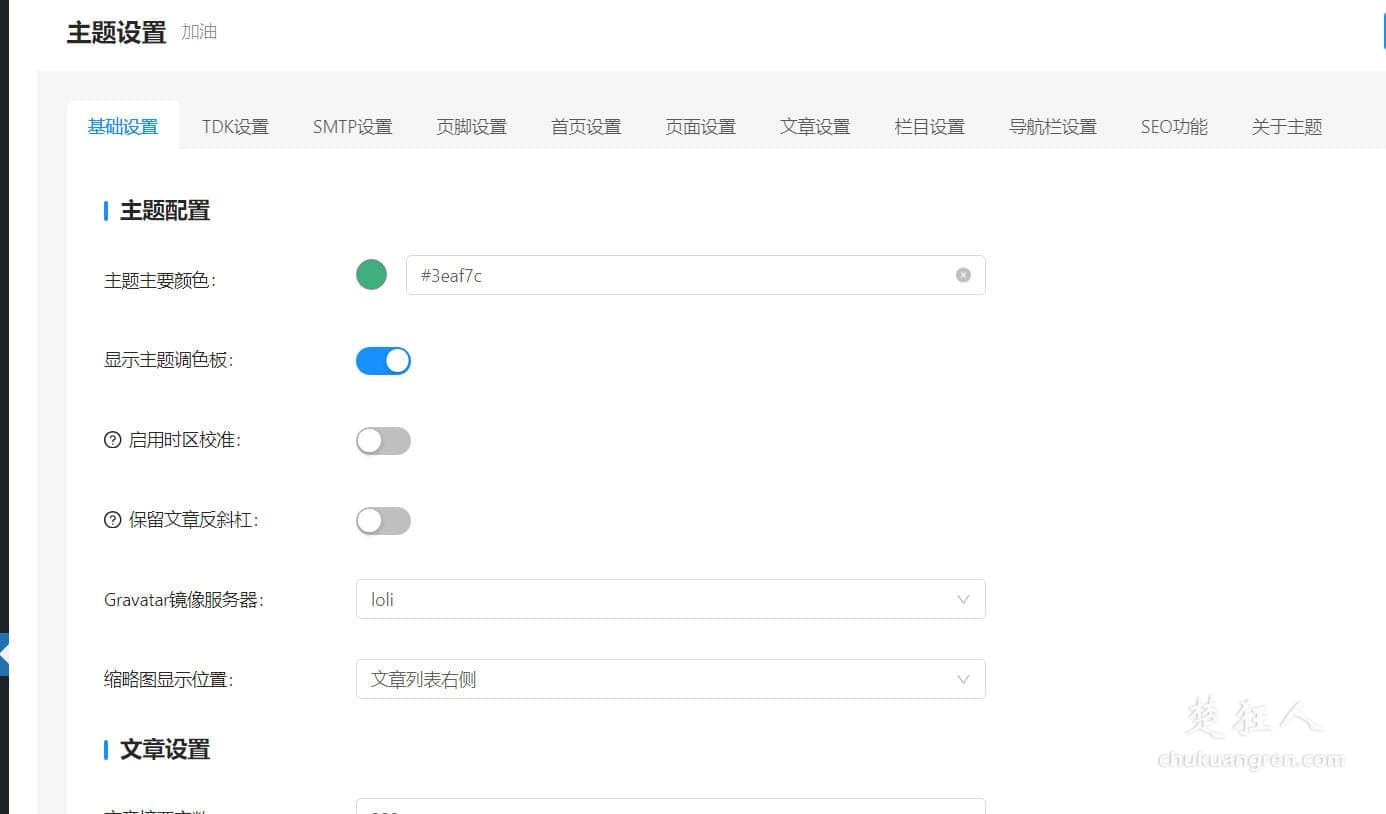This screenshot has height=814, width=1386.
Task: Click the blue sidebar collapse arrow on left edge
Action: [6, 655]
